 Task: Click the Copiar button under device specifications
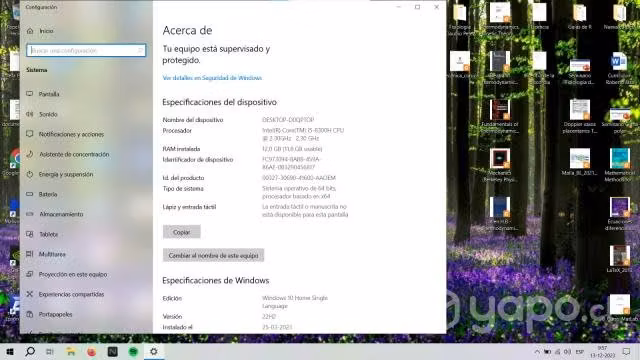[x=182, y=232]
